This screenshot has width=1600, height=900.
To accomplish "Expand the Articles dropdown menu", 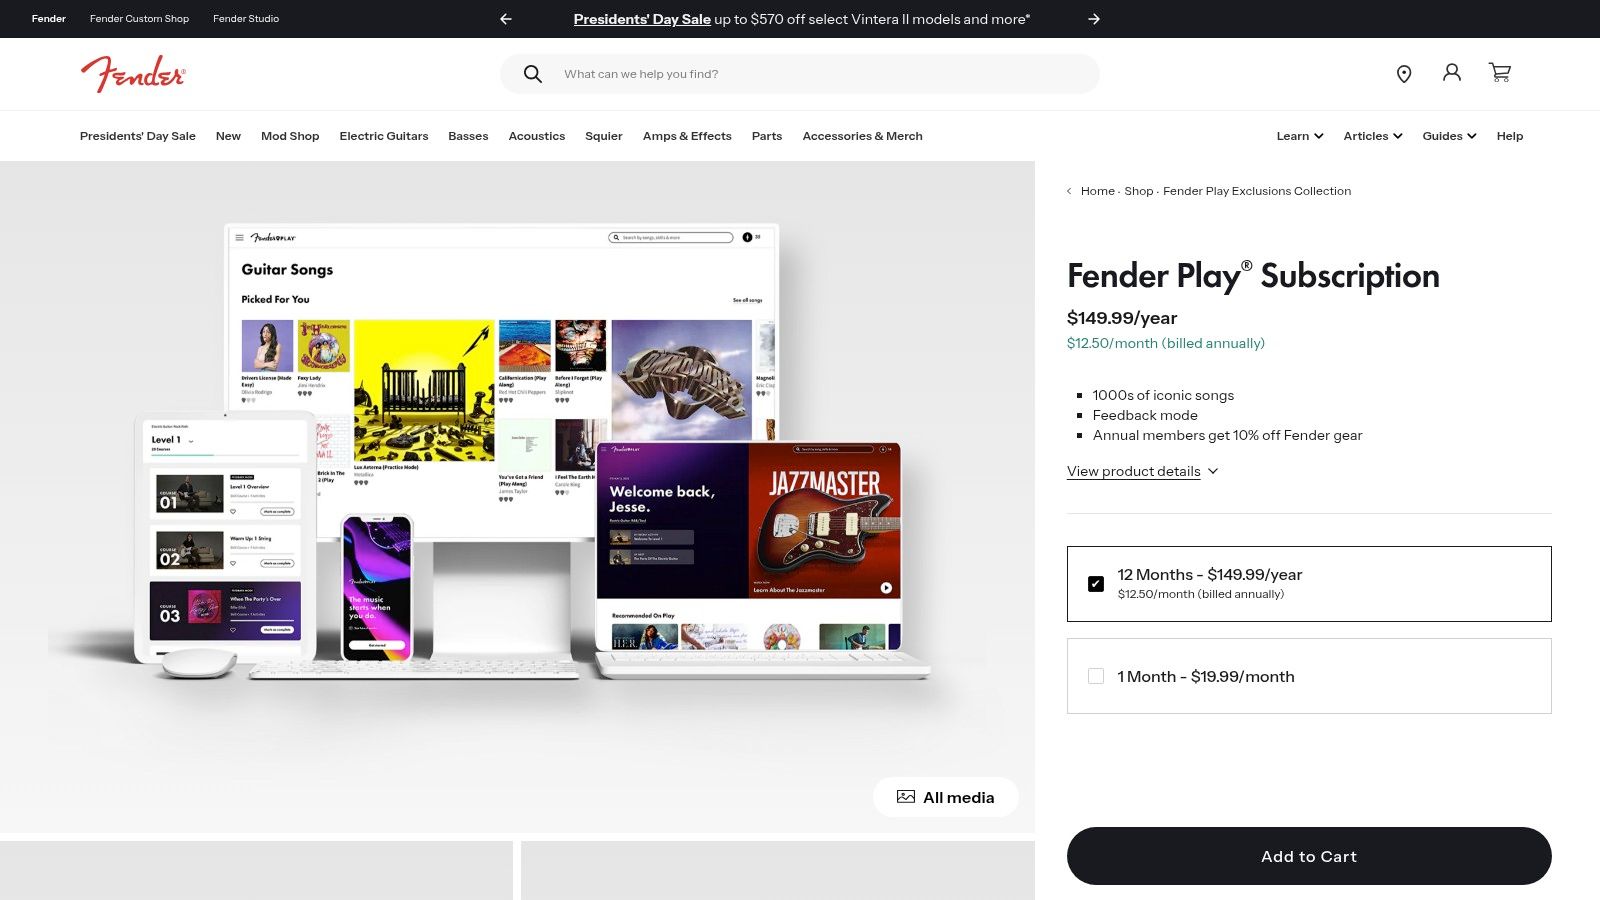I will [x=1372, y=136].
